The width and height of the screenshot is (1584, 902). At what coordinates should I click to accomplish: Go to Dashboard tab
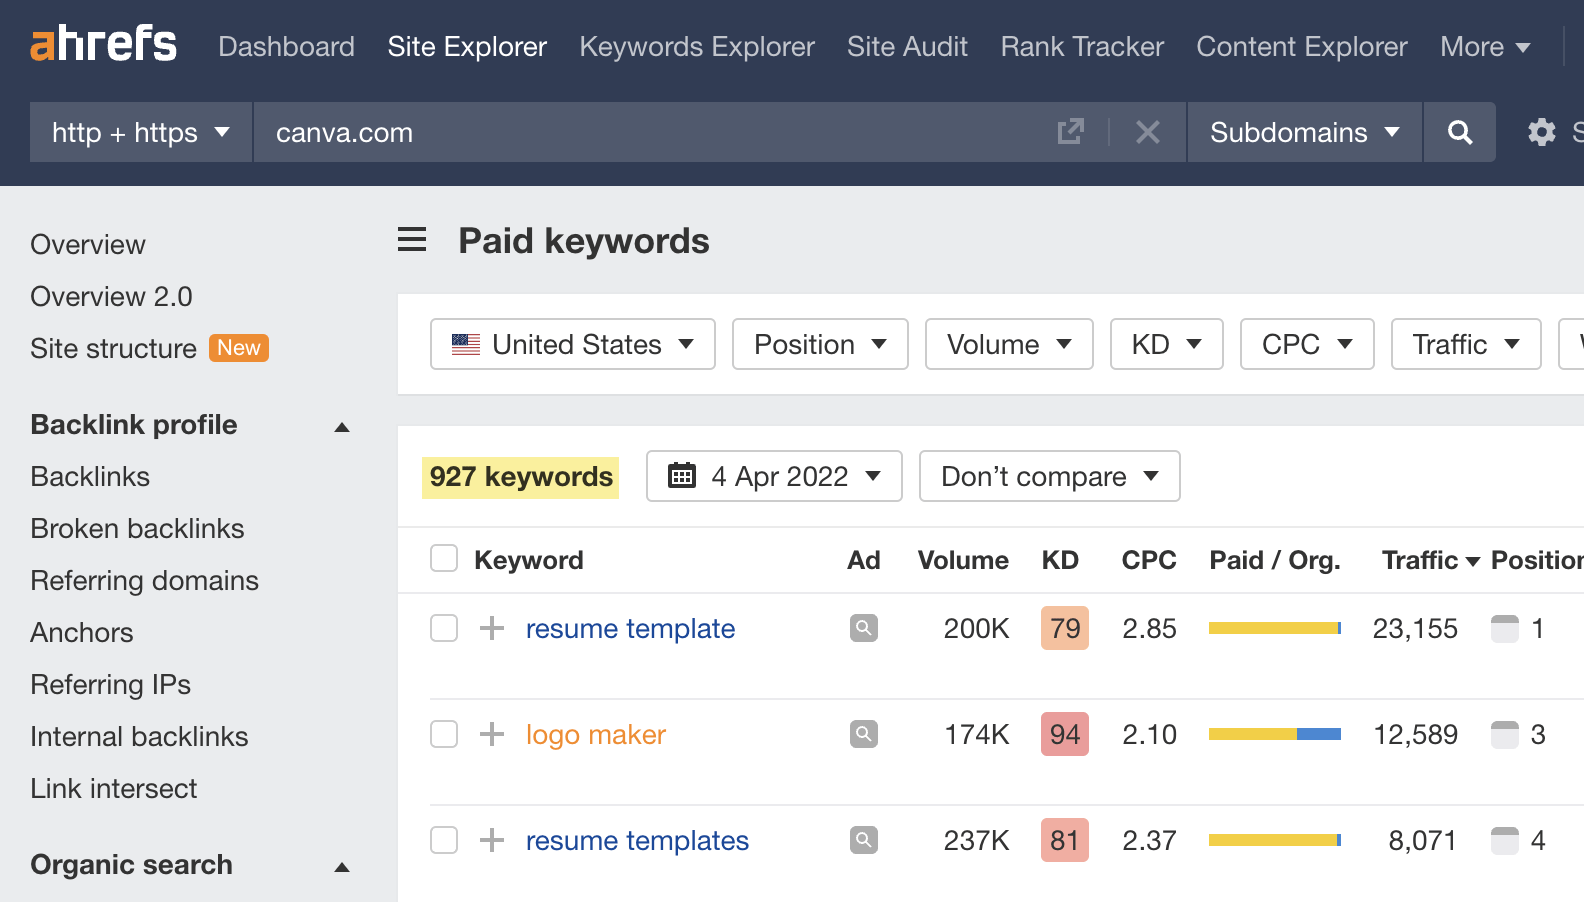click(x=286, y=46)
